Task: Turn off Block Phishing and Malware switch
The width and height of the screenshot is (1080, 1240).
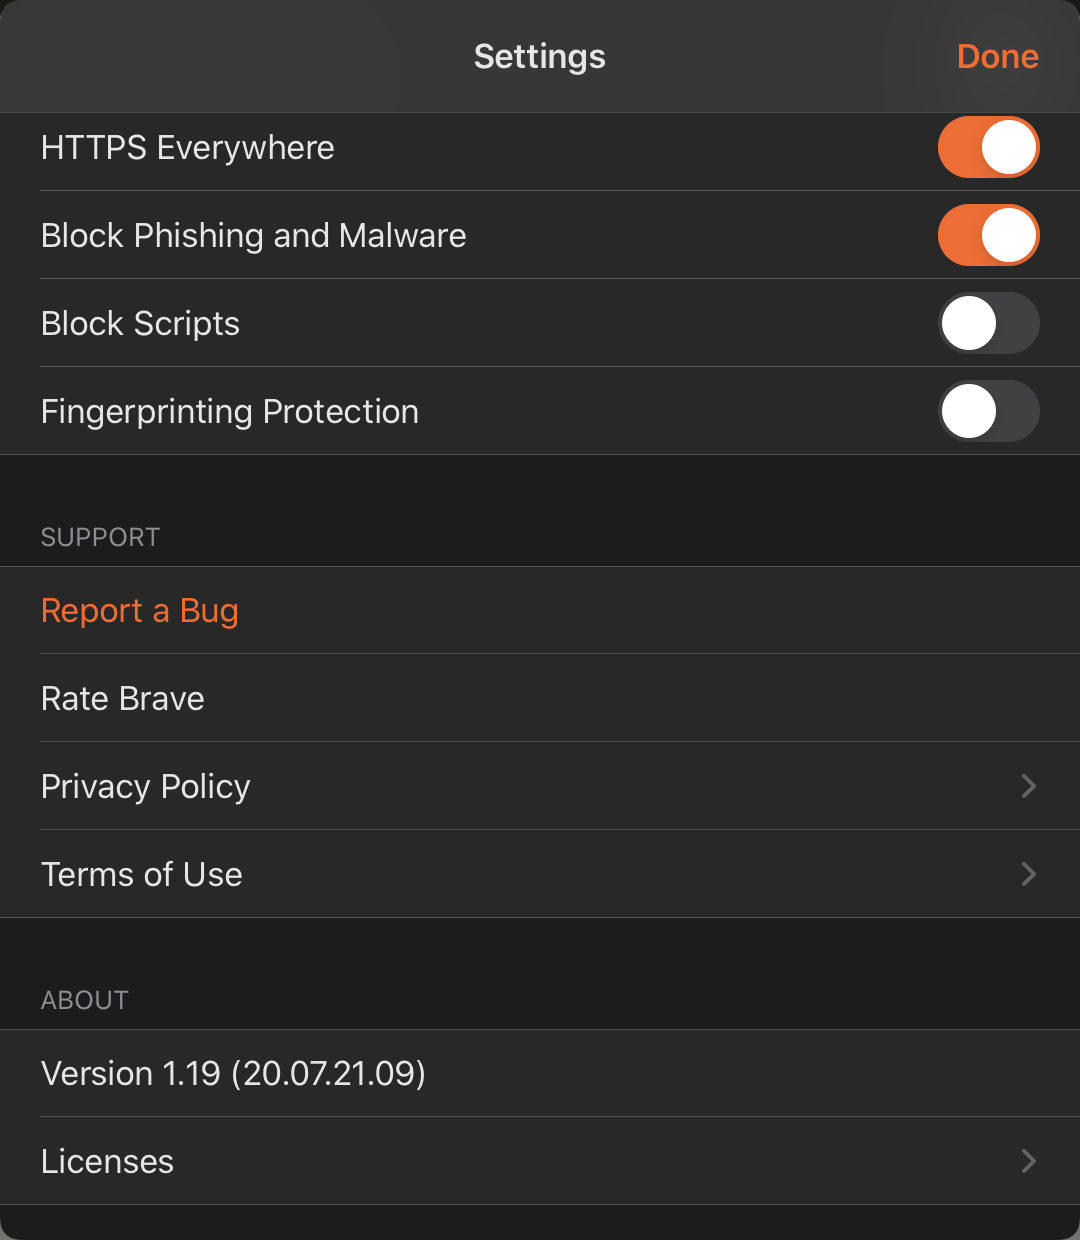Action: (x=988, y=236)
